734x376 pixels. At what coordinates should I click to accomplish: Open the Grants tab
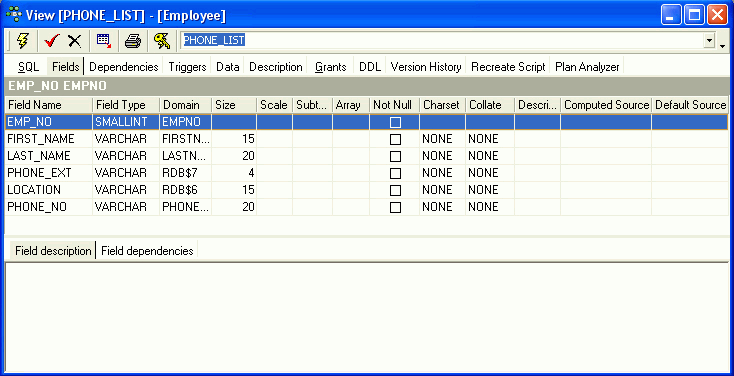point(330,67)
